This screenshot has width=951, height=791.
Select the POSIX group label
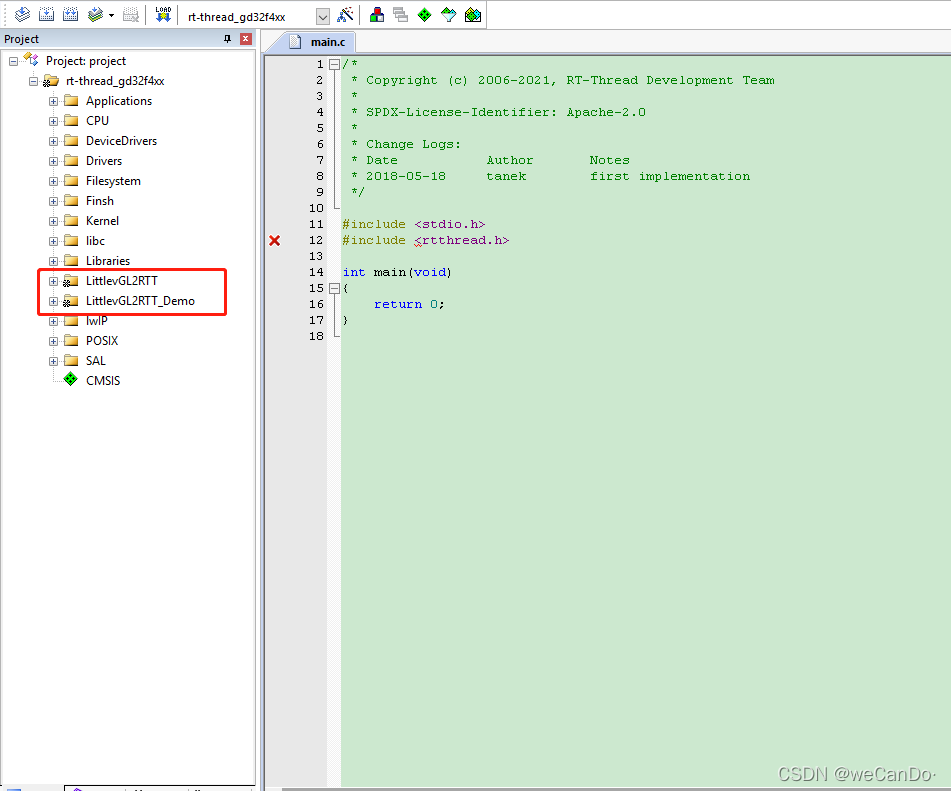click(102, 341)
